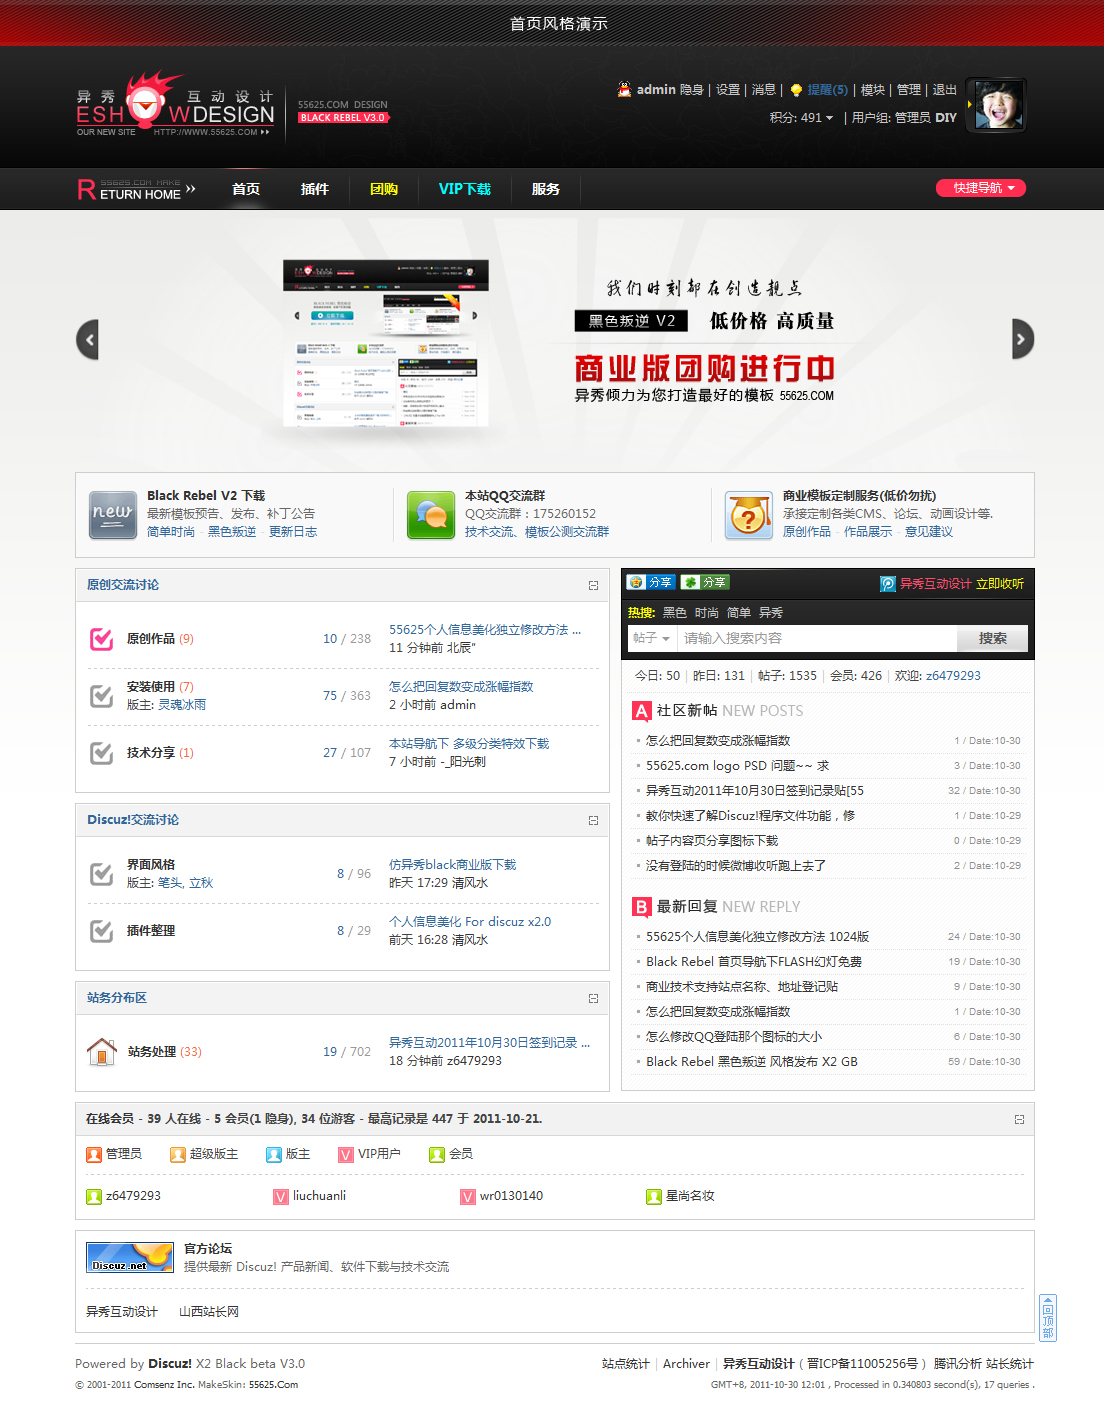The height and width of the screenshot is (1426, 1104).
Task: Click hot search keyword 黑色
Action: [x=675, y=612]
